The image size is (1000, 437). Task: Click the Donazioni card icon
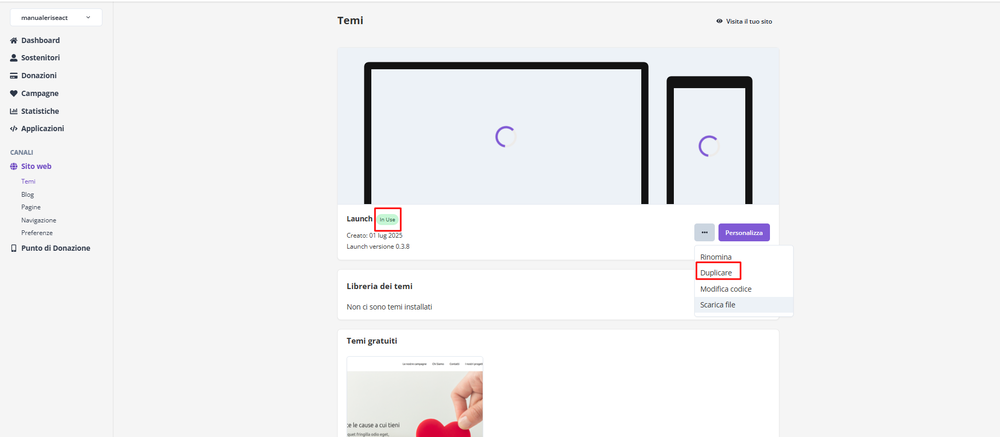click(x=14, y=76)
